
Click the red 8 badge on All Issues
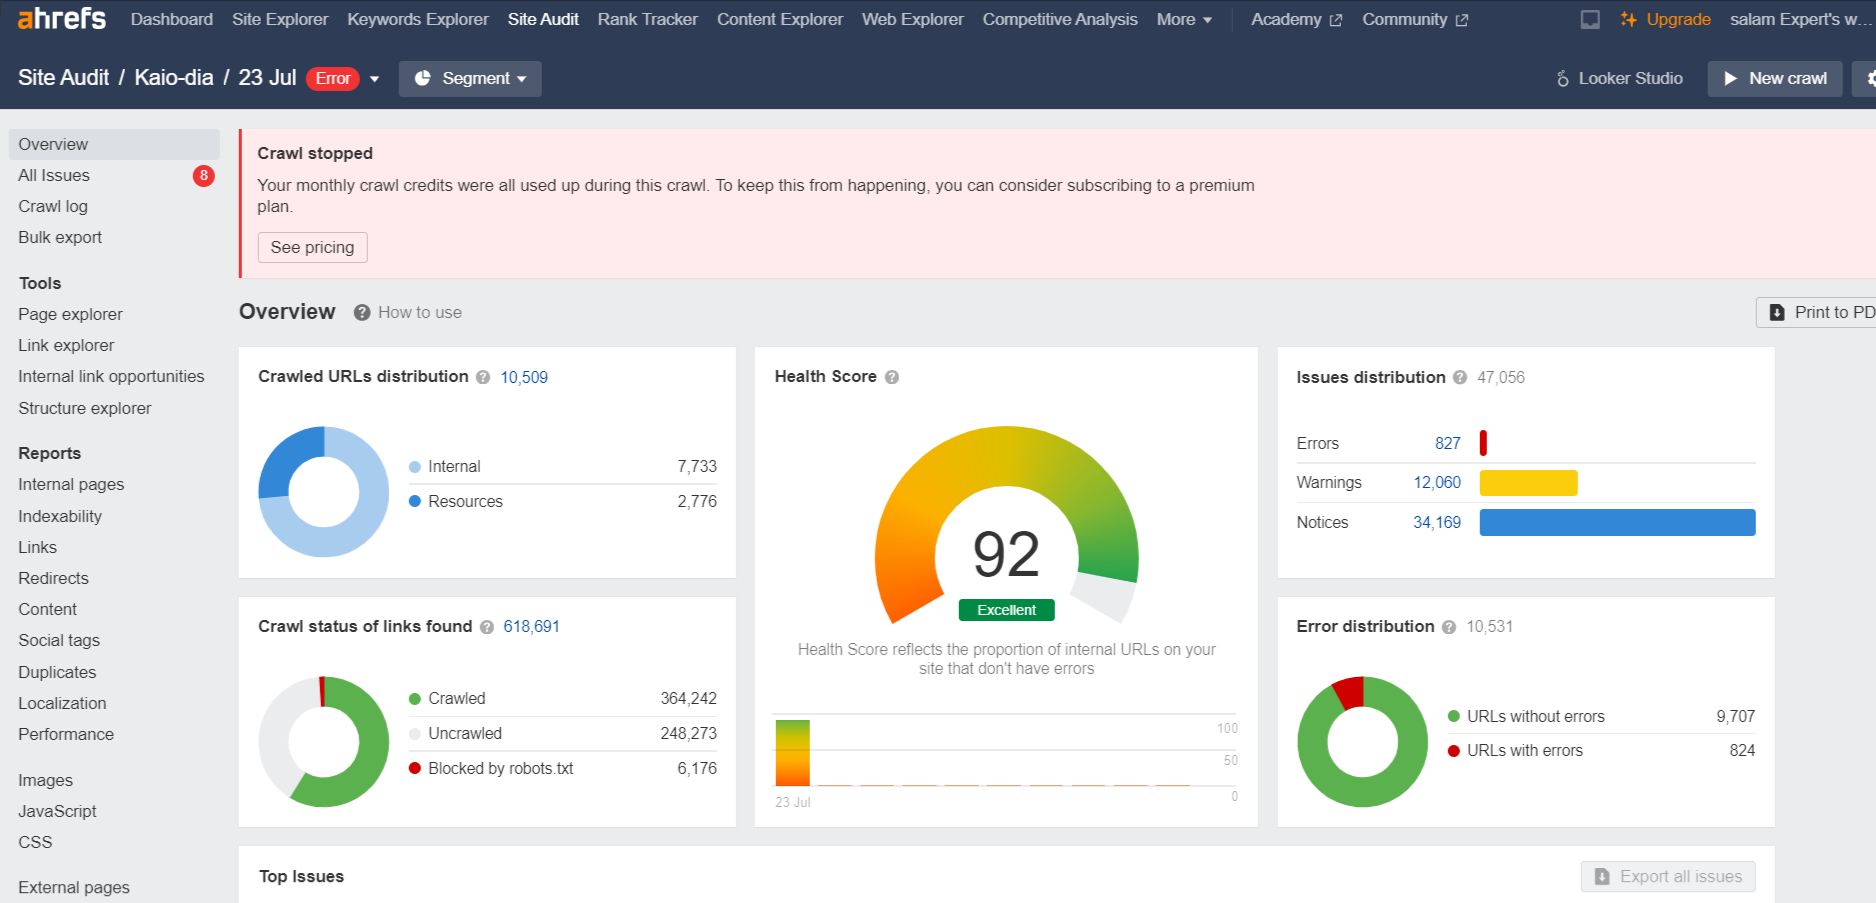point(204,176)
